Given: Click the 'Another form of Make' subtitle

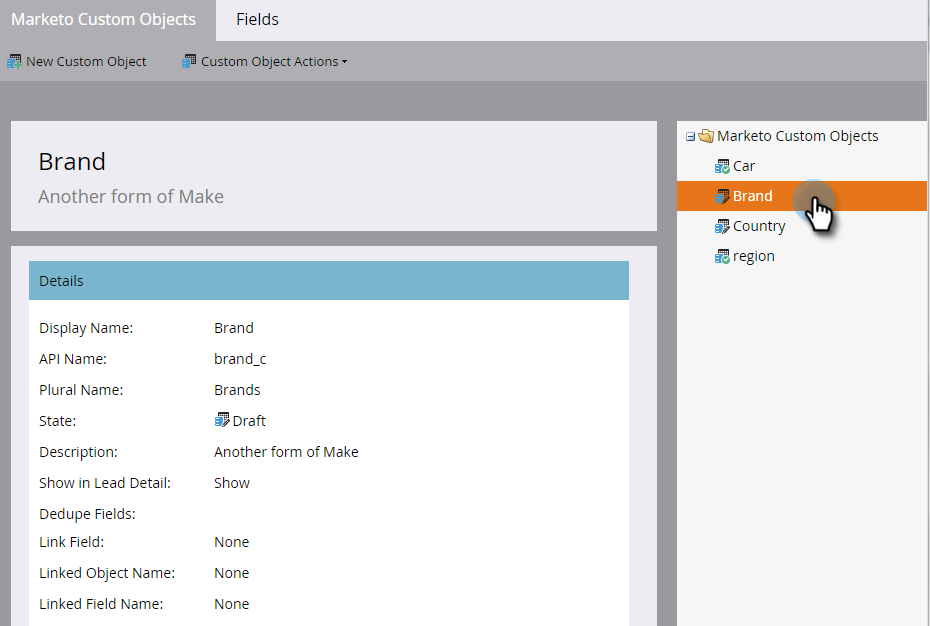Looking at the screenshot, I should [x=131, y=196].
